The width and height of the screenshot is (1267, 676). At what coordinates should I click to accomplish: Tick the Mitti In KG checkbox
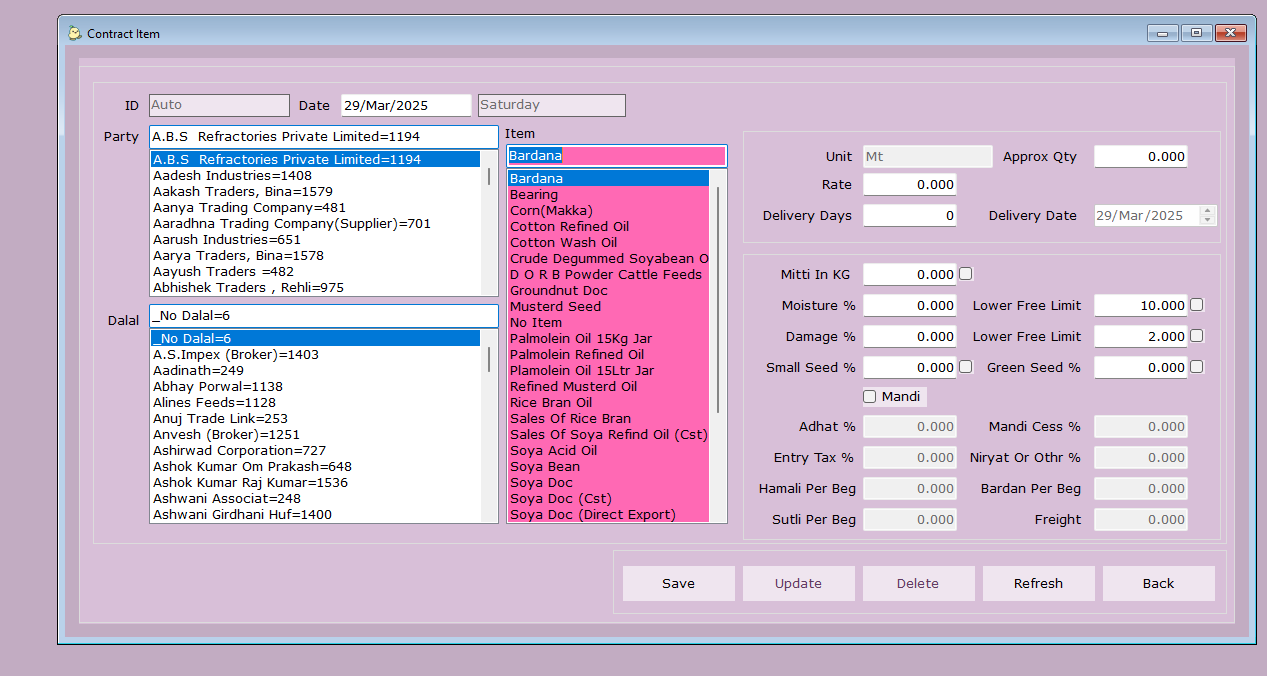(966, 274)
